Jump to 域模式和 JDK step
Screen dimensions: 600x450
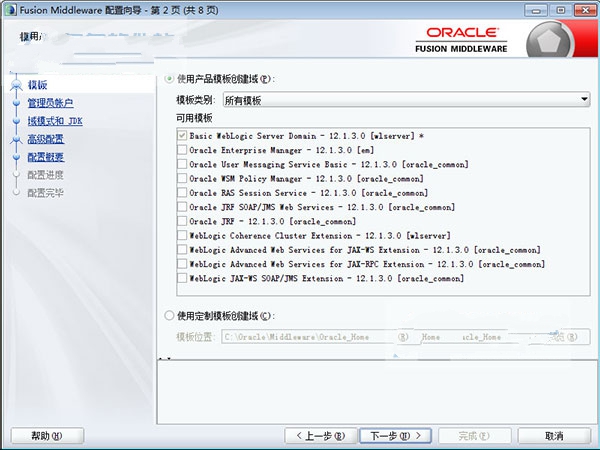(55, 121)
